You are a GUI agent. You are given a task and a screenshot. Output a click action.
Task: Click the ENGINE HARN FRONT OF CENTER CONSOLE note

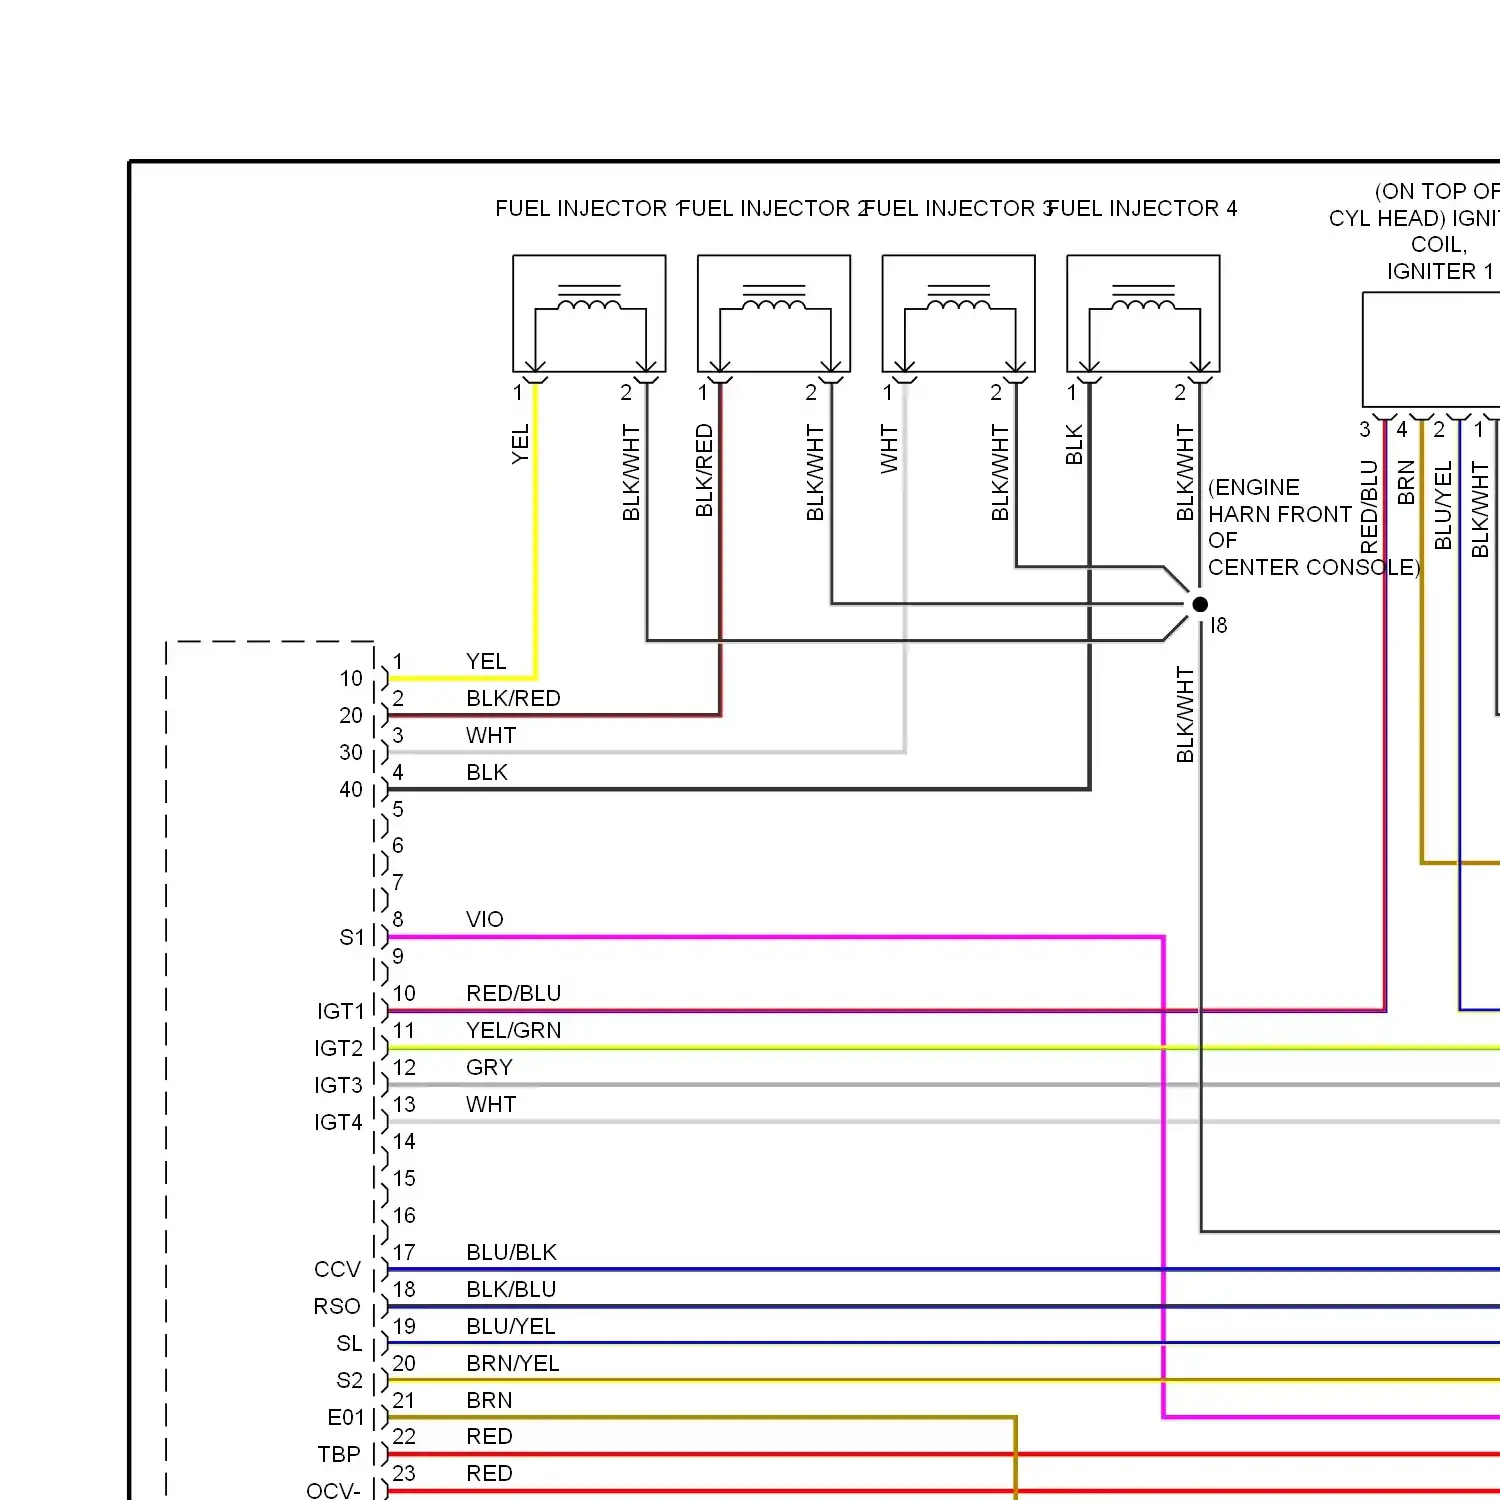[x=1313, y=527]
